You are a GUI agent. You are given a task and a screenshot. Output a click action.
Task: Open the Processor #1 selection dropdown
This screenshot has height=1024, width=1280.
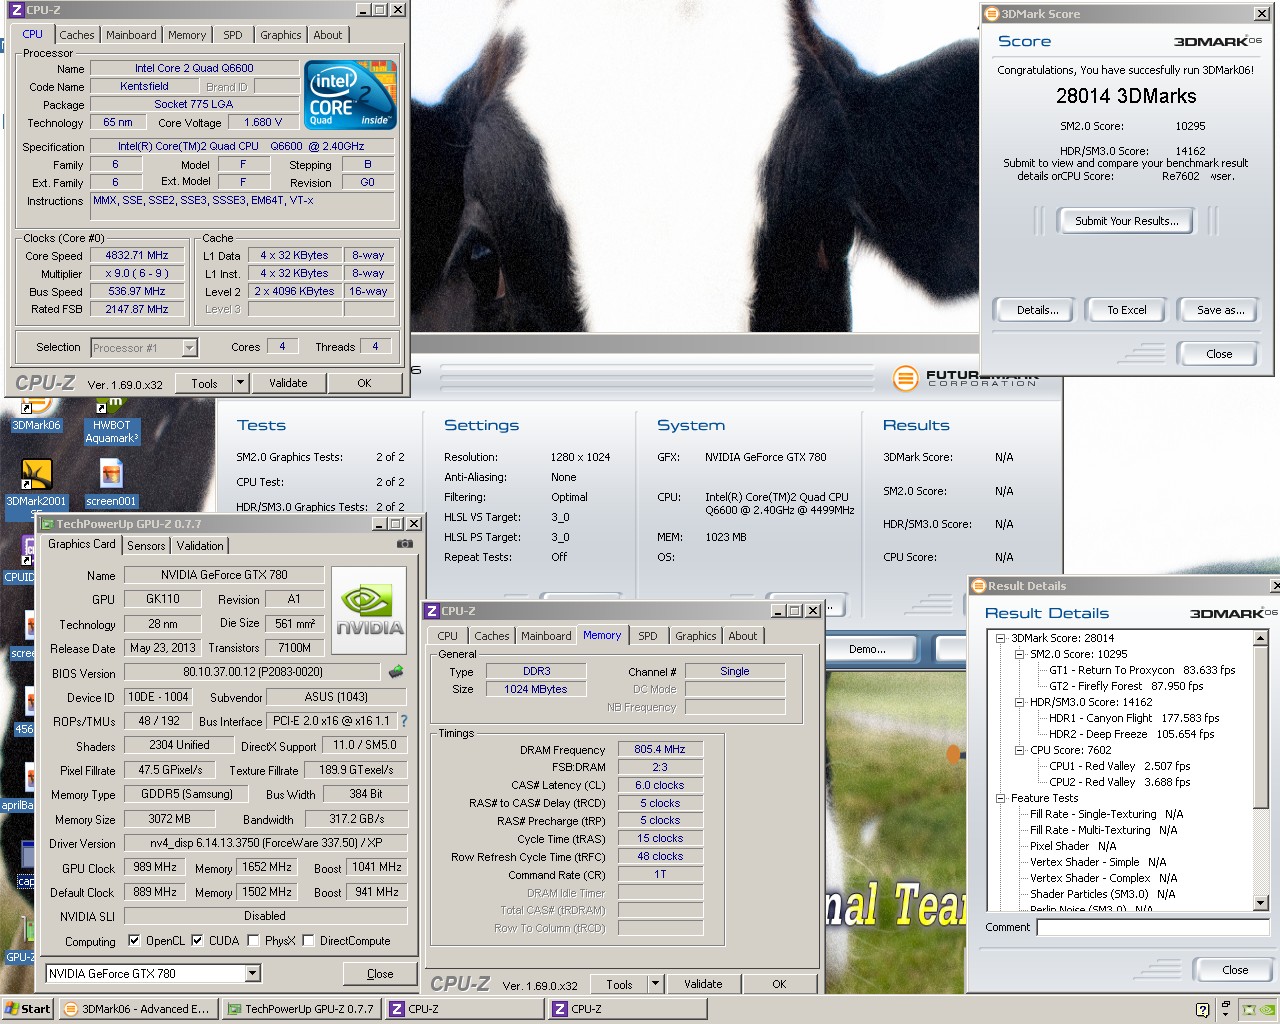(x=190, y=348)
